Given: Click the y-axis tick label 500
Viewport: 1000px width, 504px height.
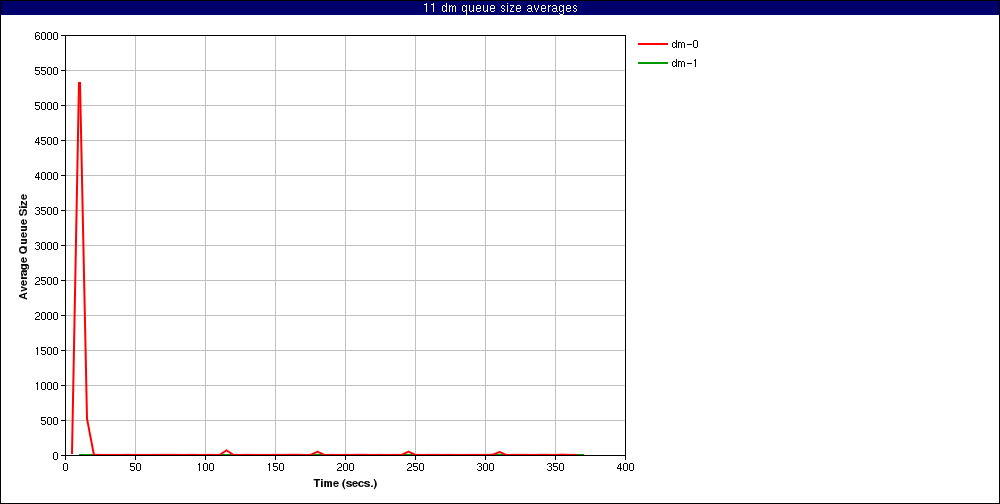Looking at the screenshot, I should pos(50,421).
